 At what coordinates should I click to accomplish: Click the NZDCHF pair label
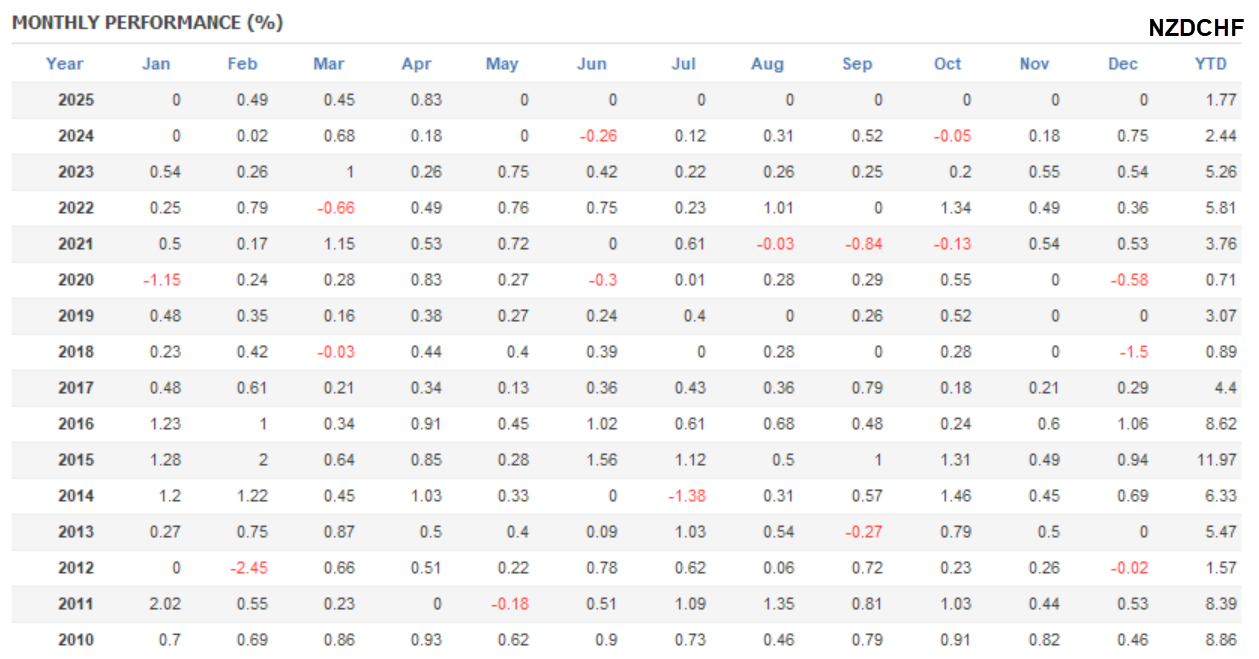click(1196, 28)
